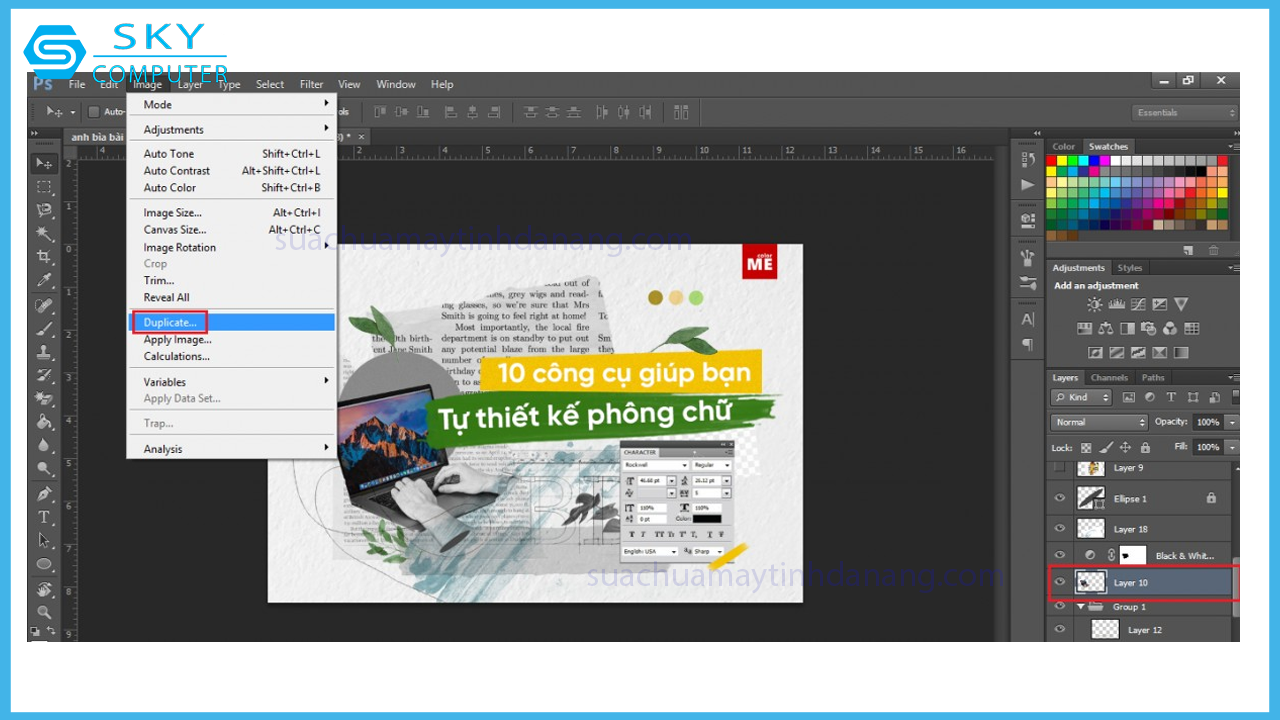The height and width of the screenshot is (720, 1280).
Task: Select the Clone Stamp tool
Action: click(44, 352)
